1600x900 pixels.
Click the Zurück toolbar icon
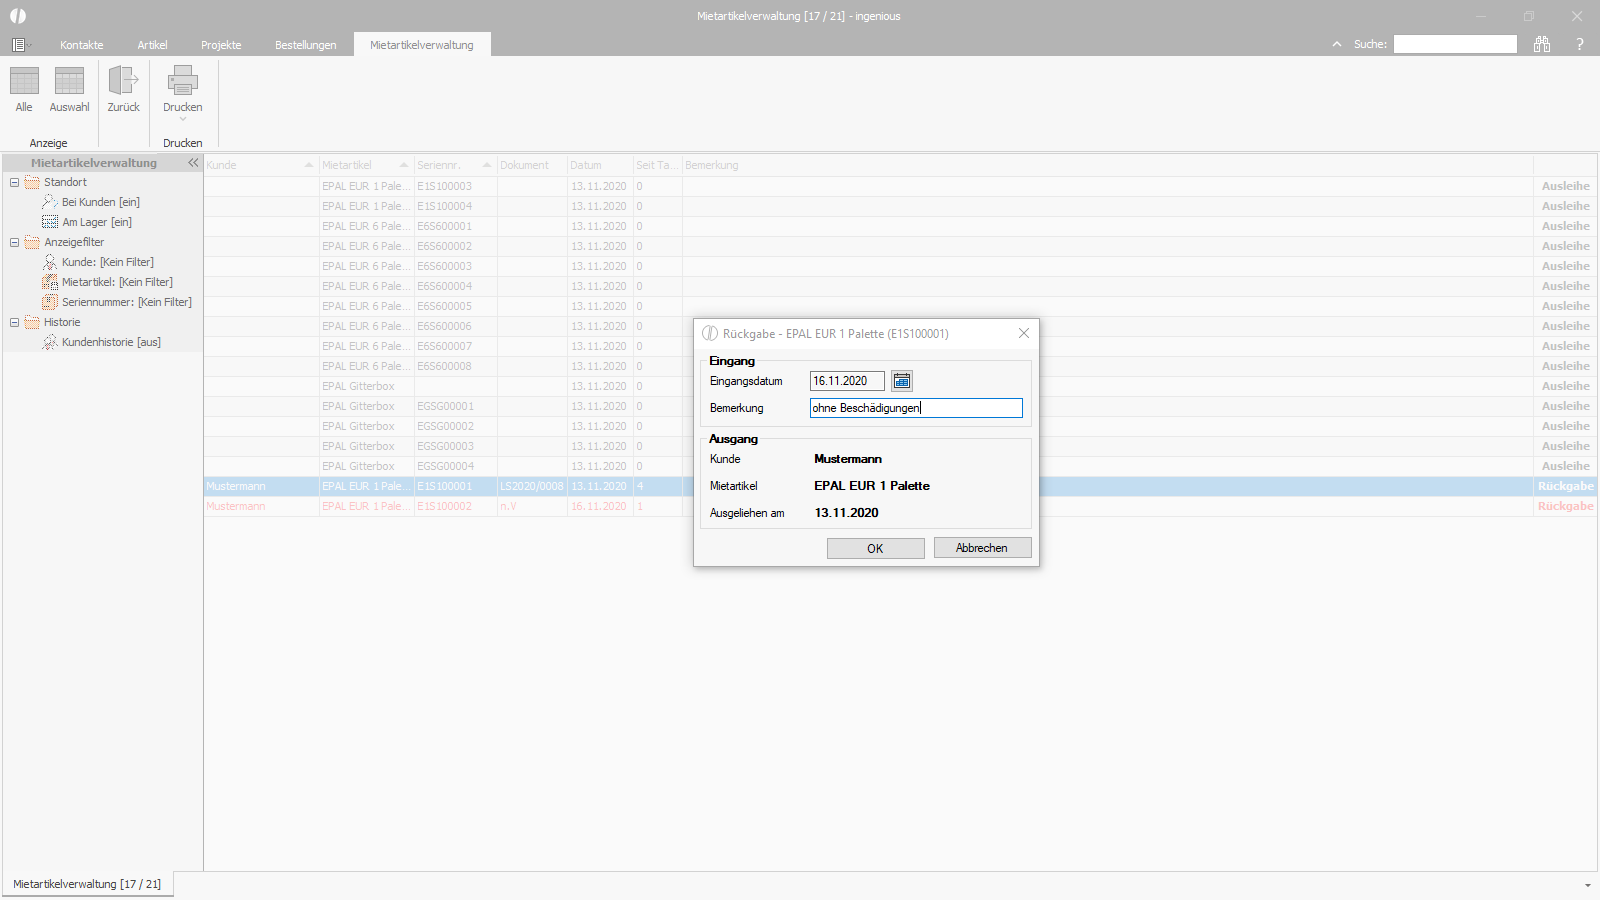(x=124, y=81)
